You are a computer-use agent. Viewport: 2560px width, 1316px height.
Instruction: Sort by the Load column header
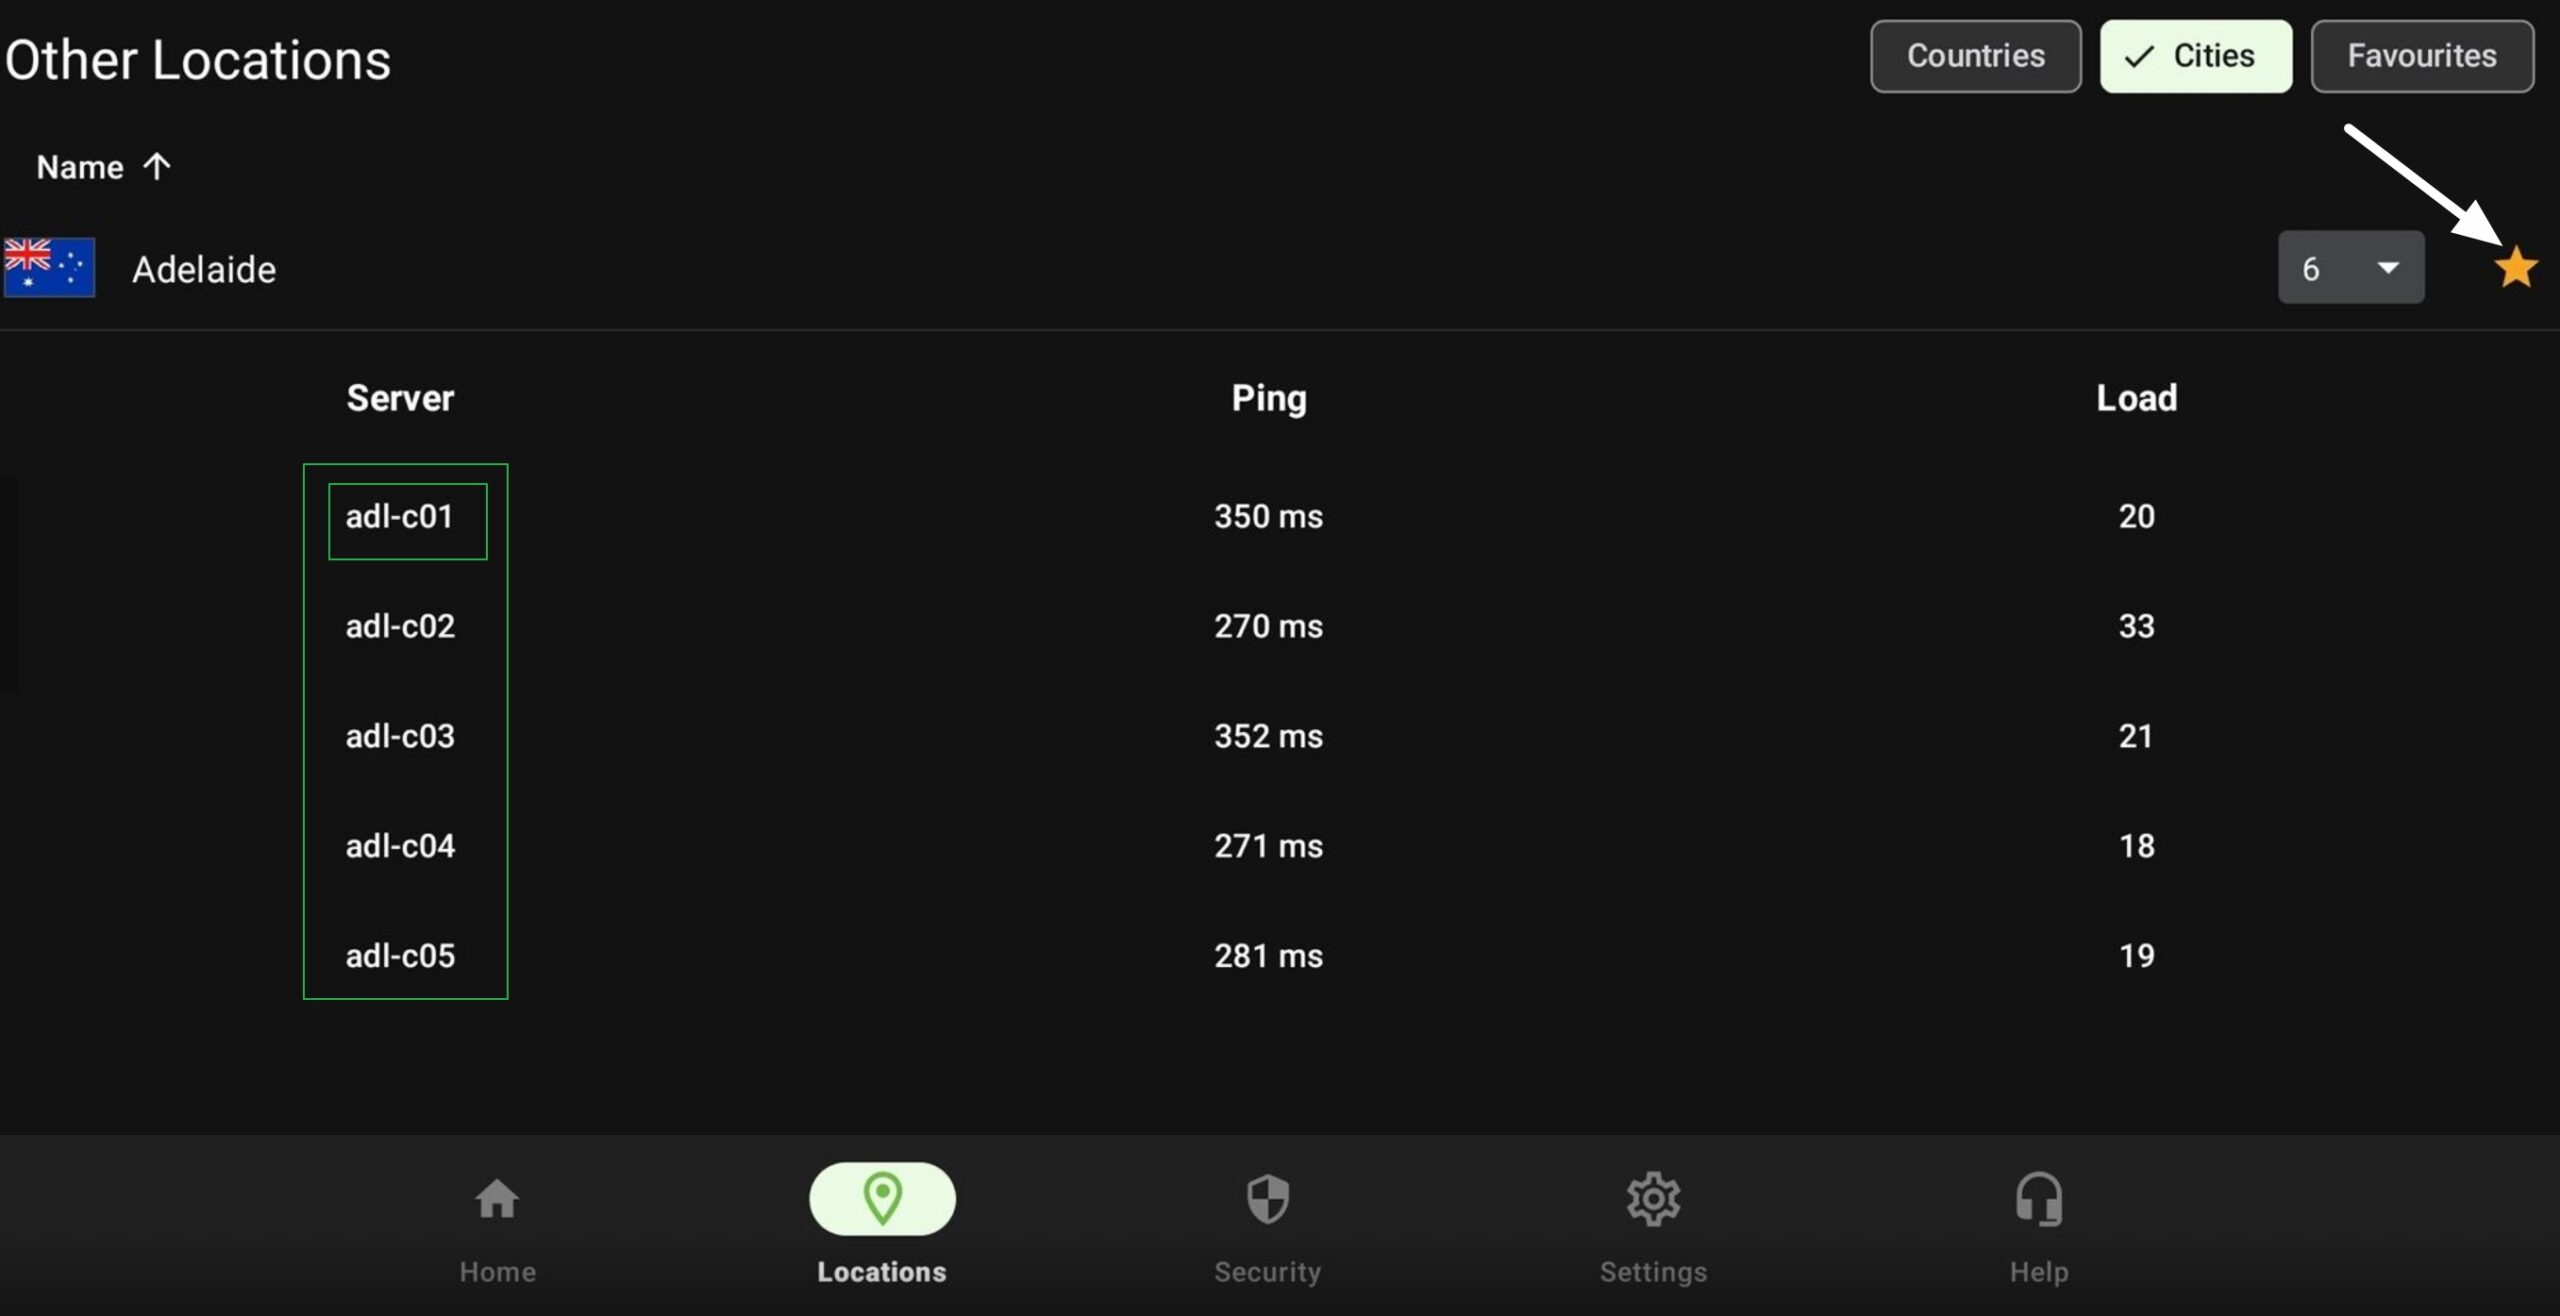coord(2136,398)
